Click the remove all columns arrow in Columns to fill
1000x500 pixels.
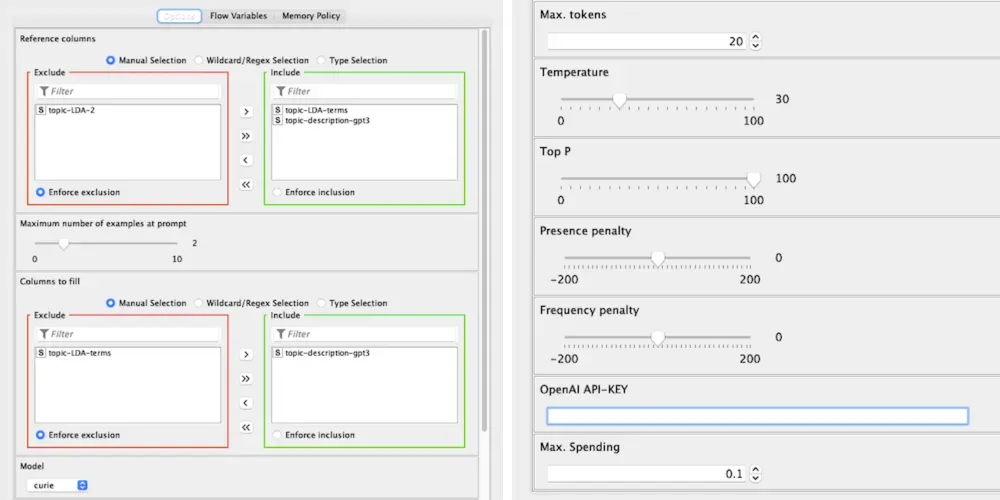246,427
